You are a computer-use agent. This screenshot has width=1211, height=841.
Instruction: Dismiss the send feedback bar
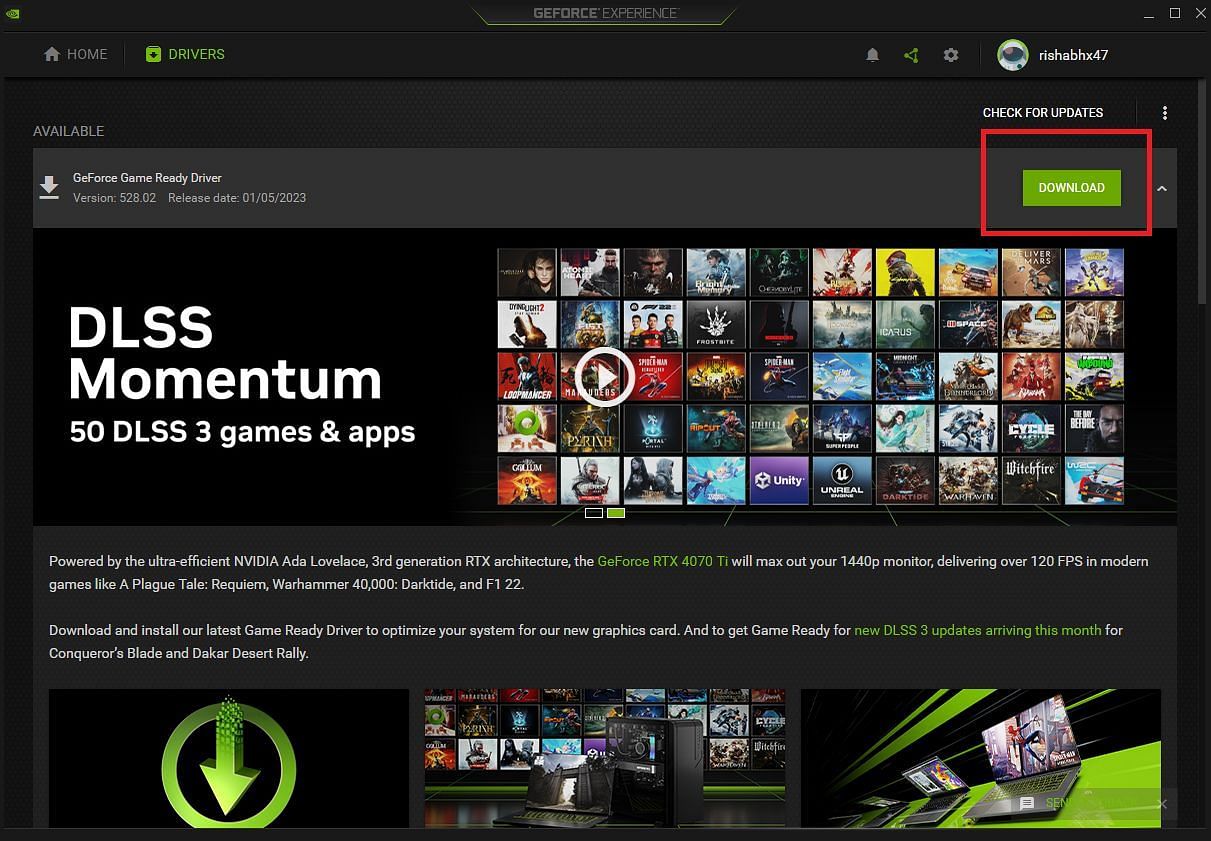point(1162,804)
